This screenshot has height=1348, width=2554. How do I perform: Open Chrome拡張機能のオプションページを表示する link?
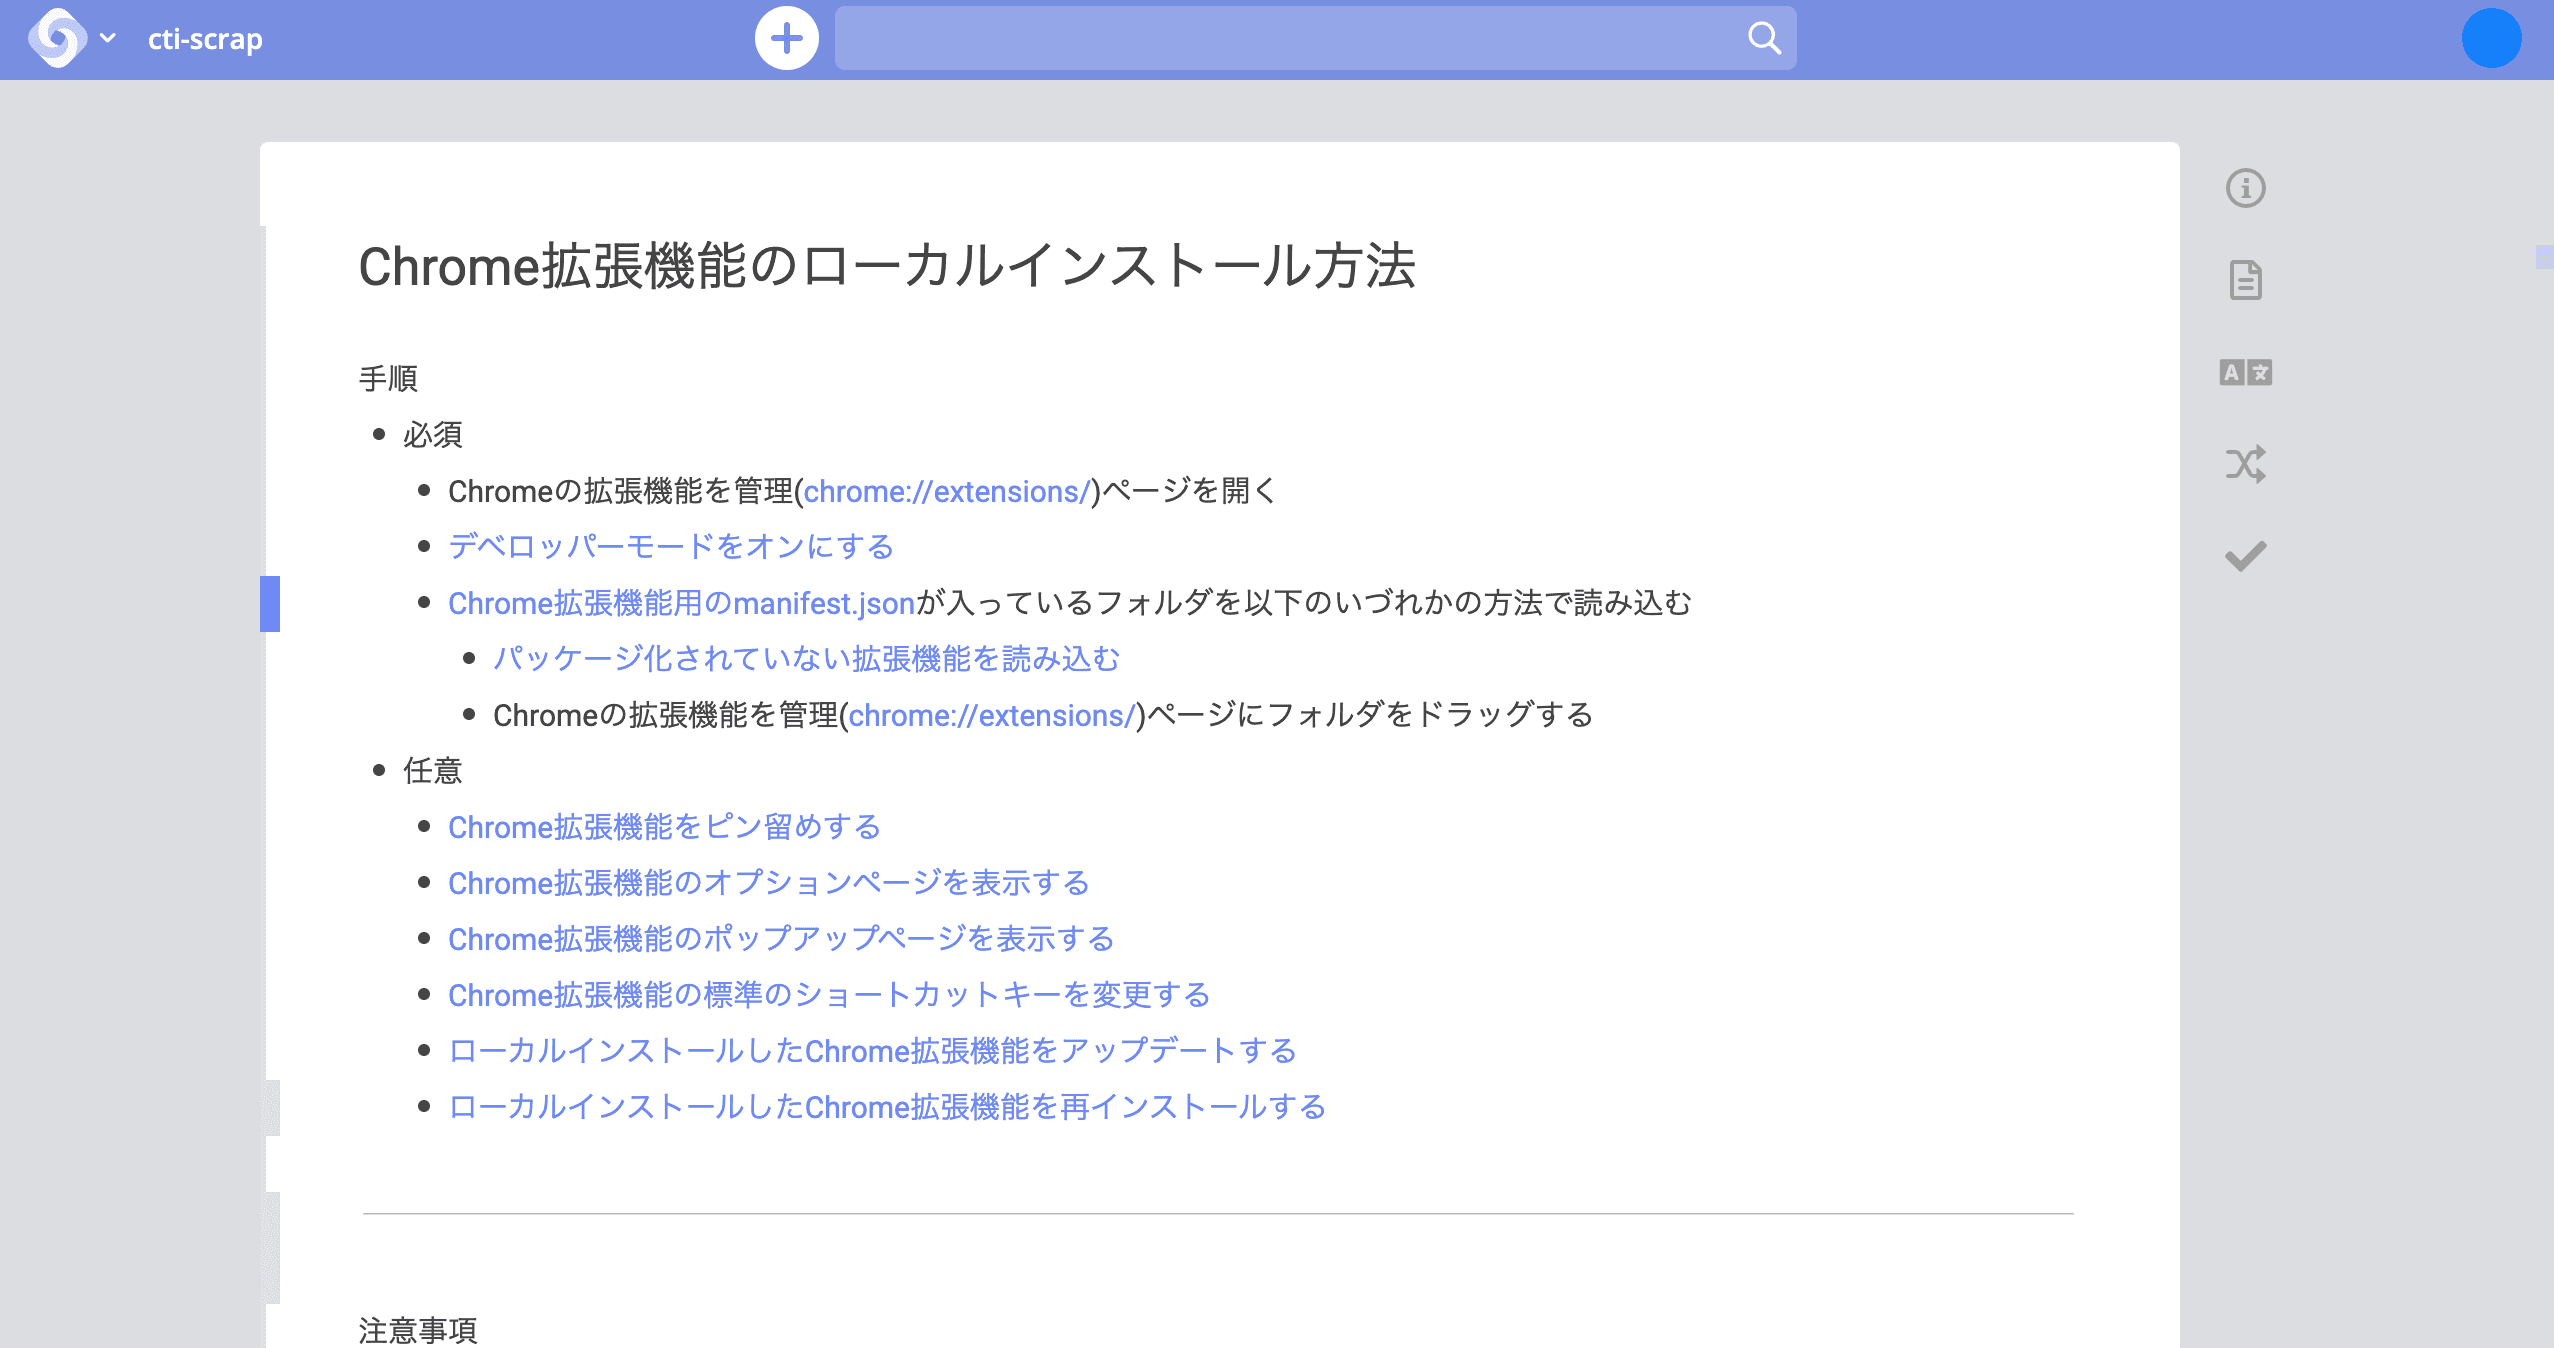769,883
